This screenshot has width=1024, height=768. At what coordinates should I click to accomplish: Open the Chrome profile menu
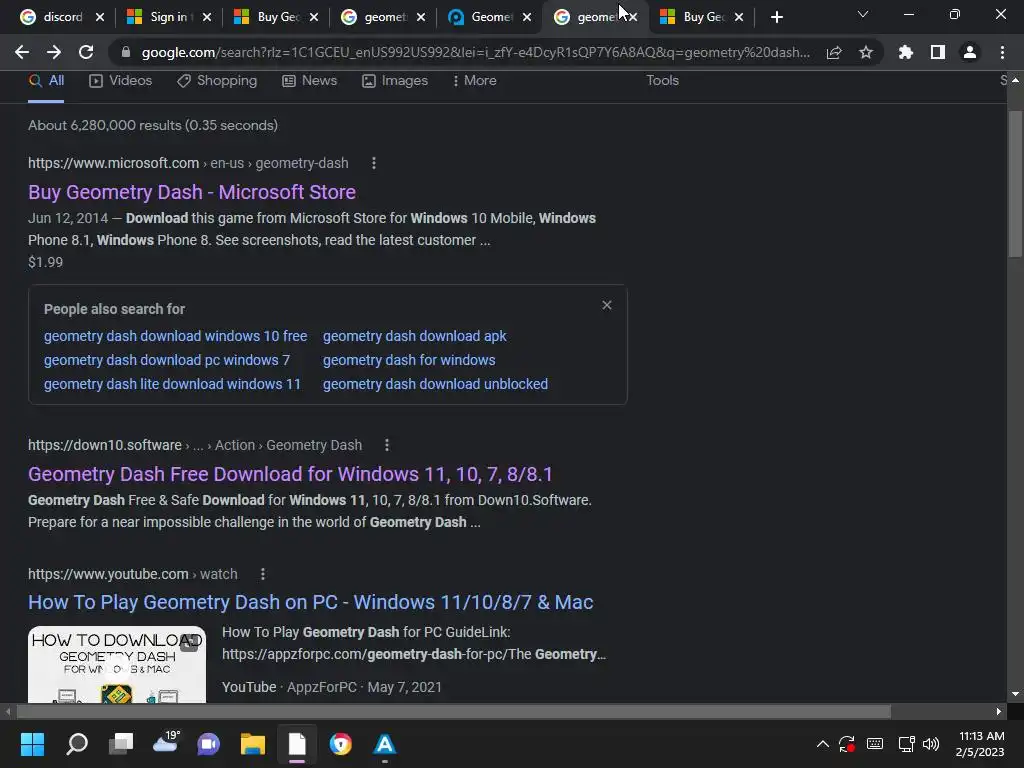coord(970,52)
